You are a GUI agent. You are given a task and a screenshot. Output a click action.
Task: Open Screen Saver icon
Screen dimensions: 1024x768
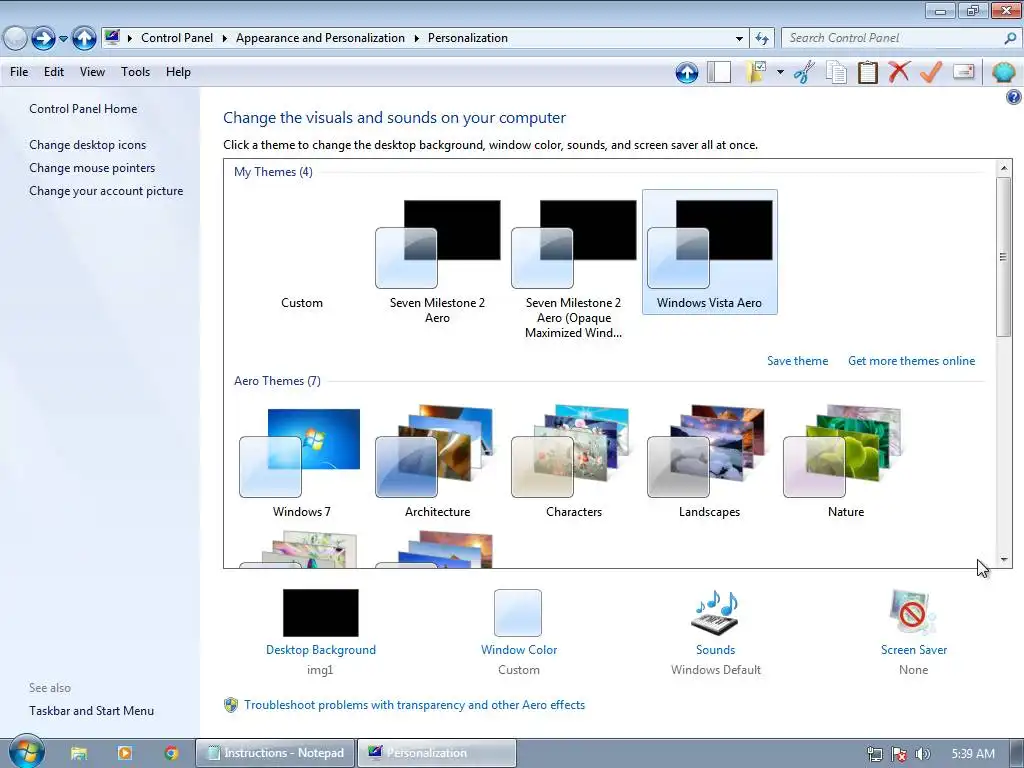(x=913, y=613)
